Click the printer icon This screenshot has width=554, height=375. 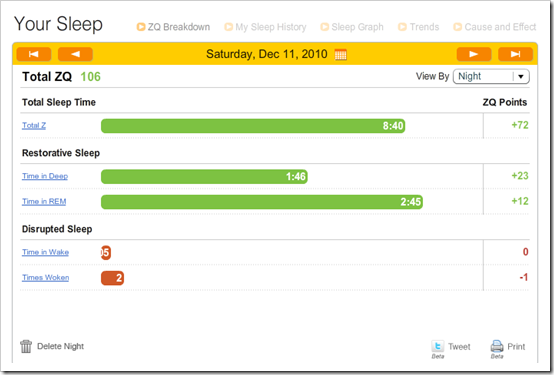tap(497, 346)
